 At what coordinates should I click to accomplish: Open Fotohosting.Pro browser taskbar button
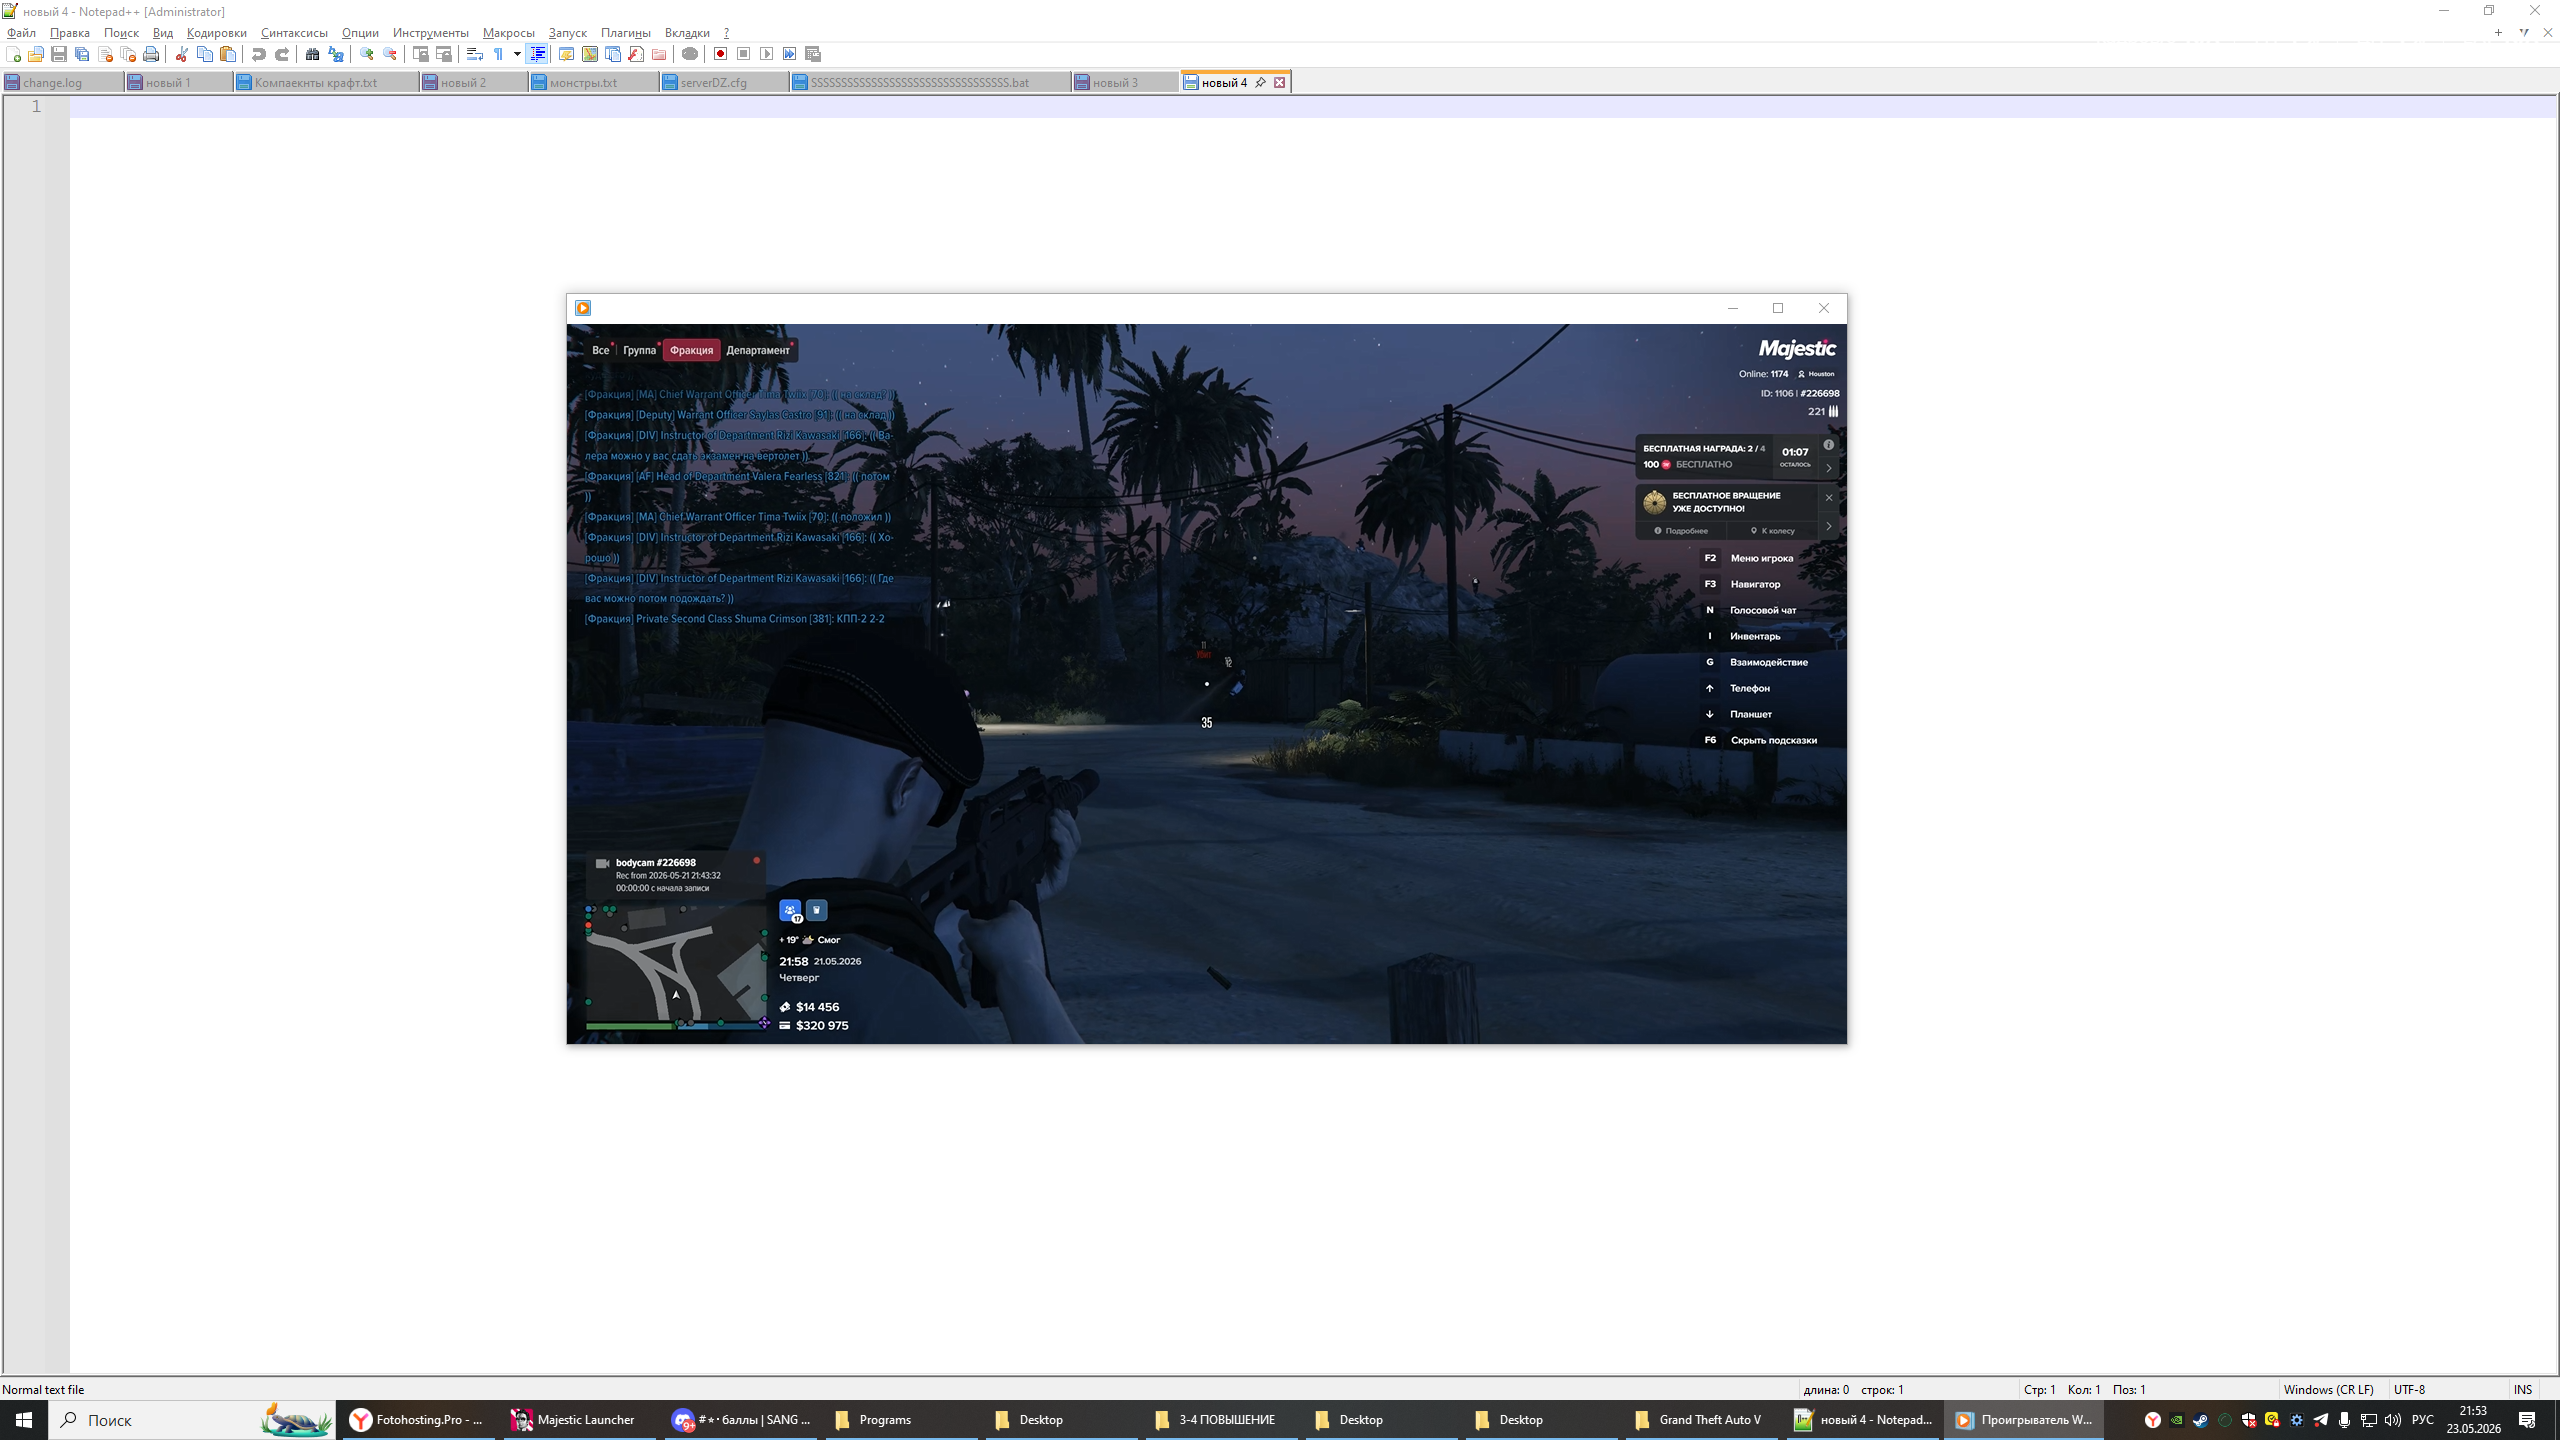[x=418, y=1420]
